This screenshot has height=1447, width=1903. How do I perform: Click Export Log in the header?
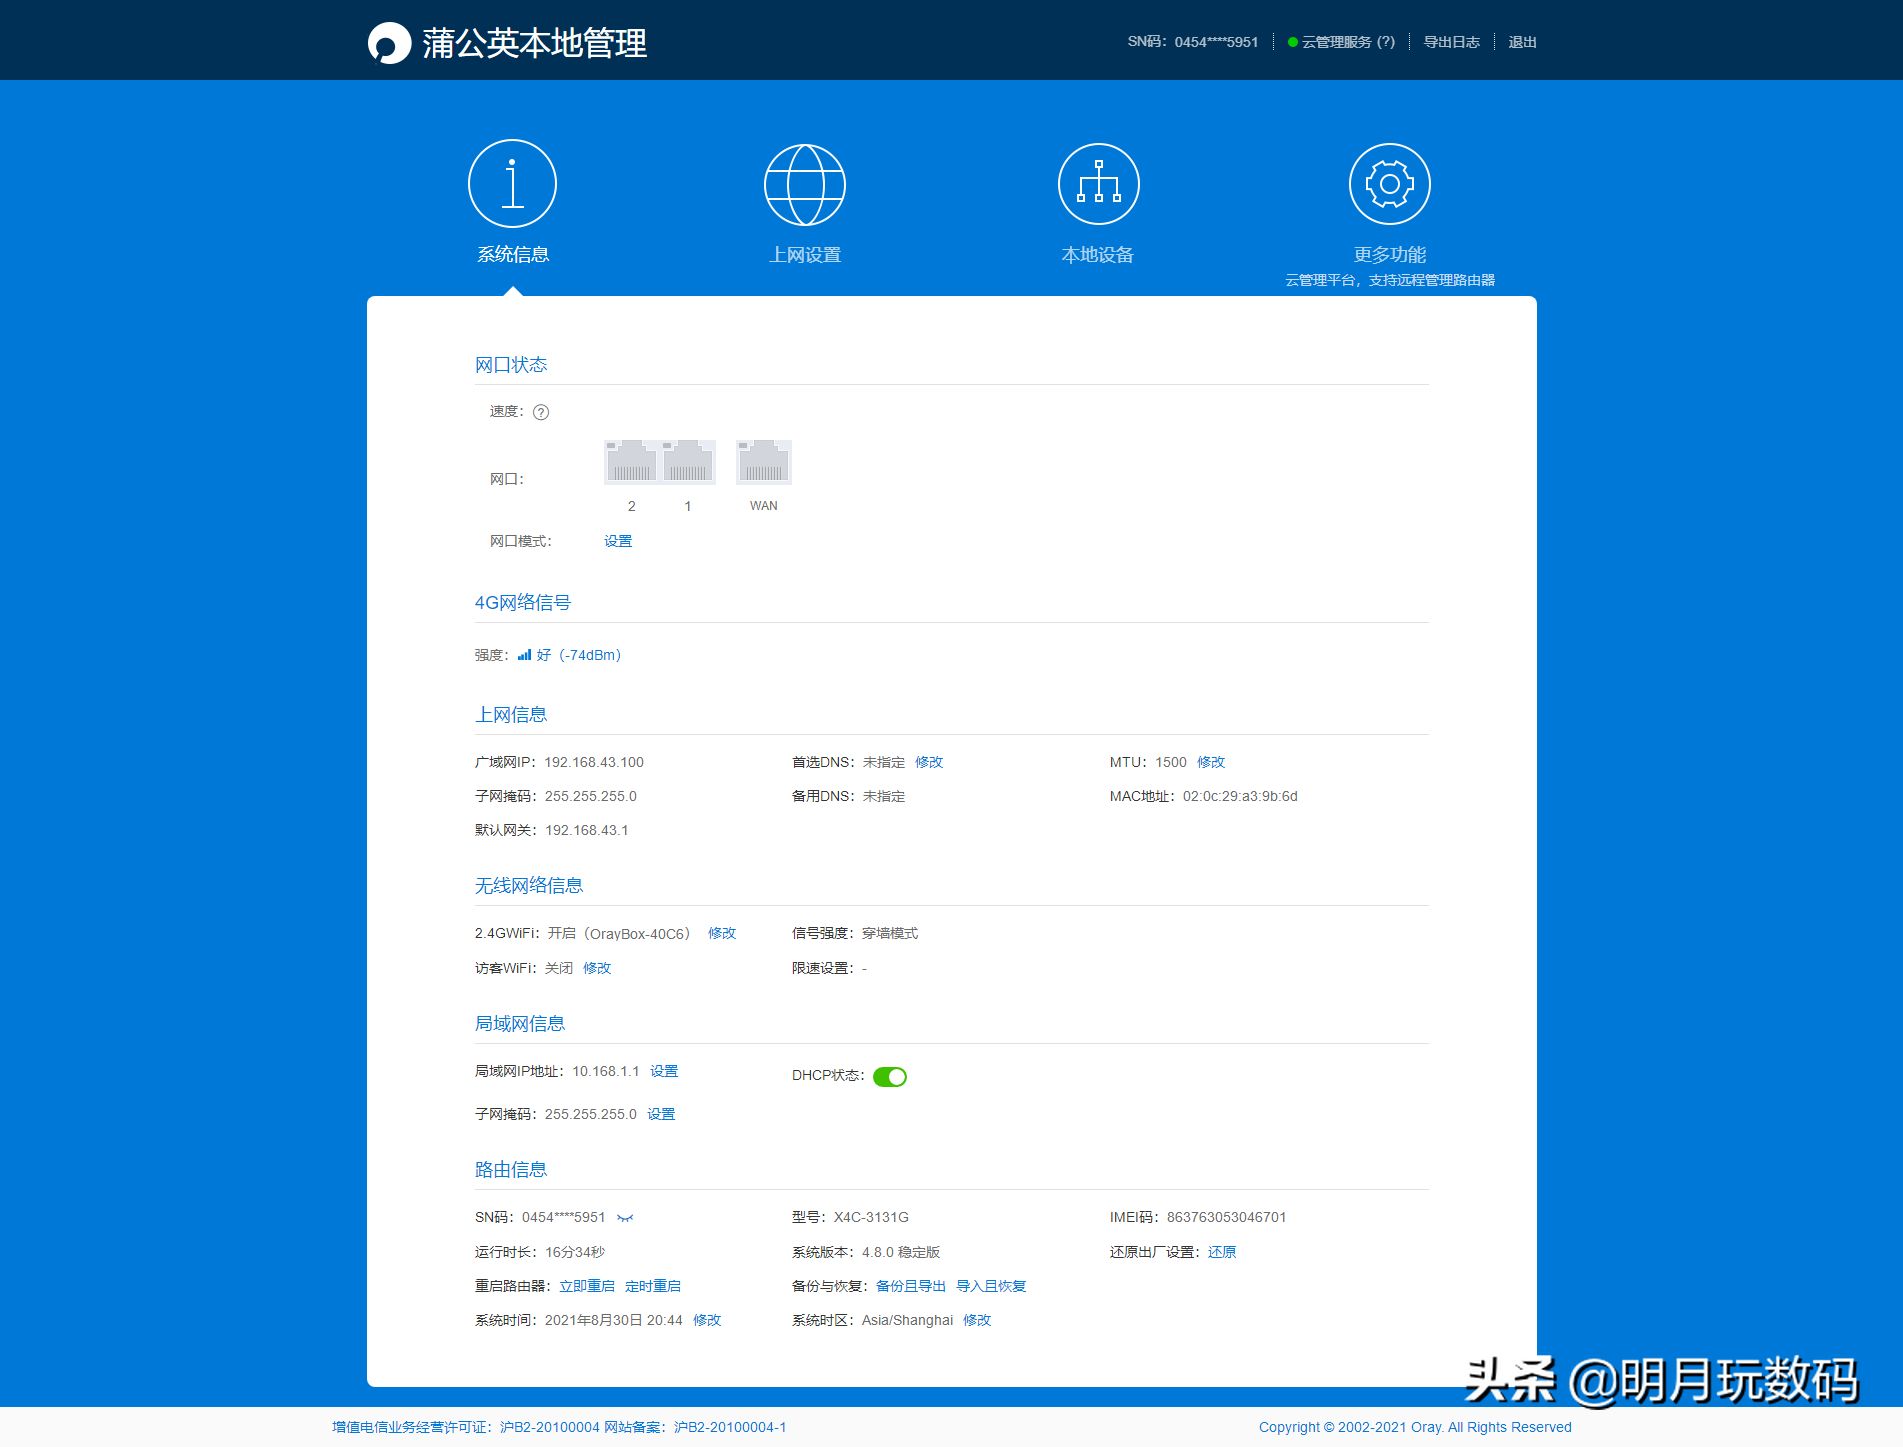[1451, 42]
